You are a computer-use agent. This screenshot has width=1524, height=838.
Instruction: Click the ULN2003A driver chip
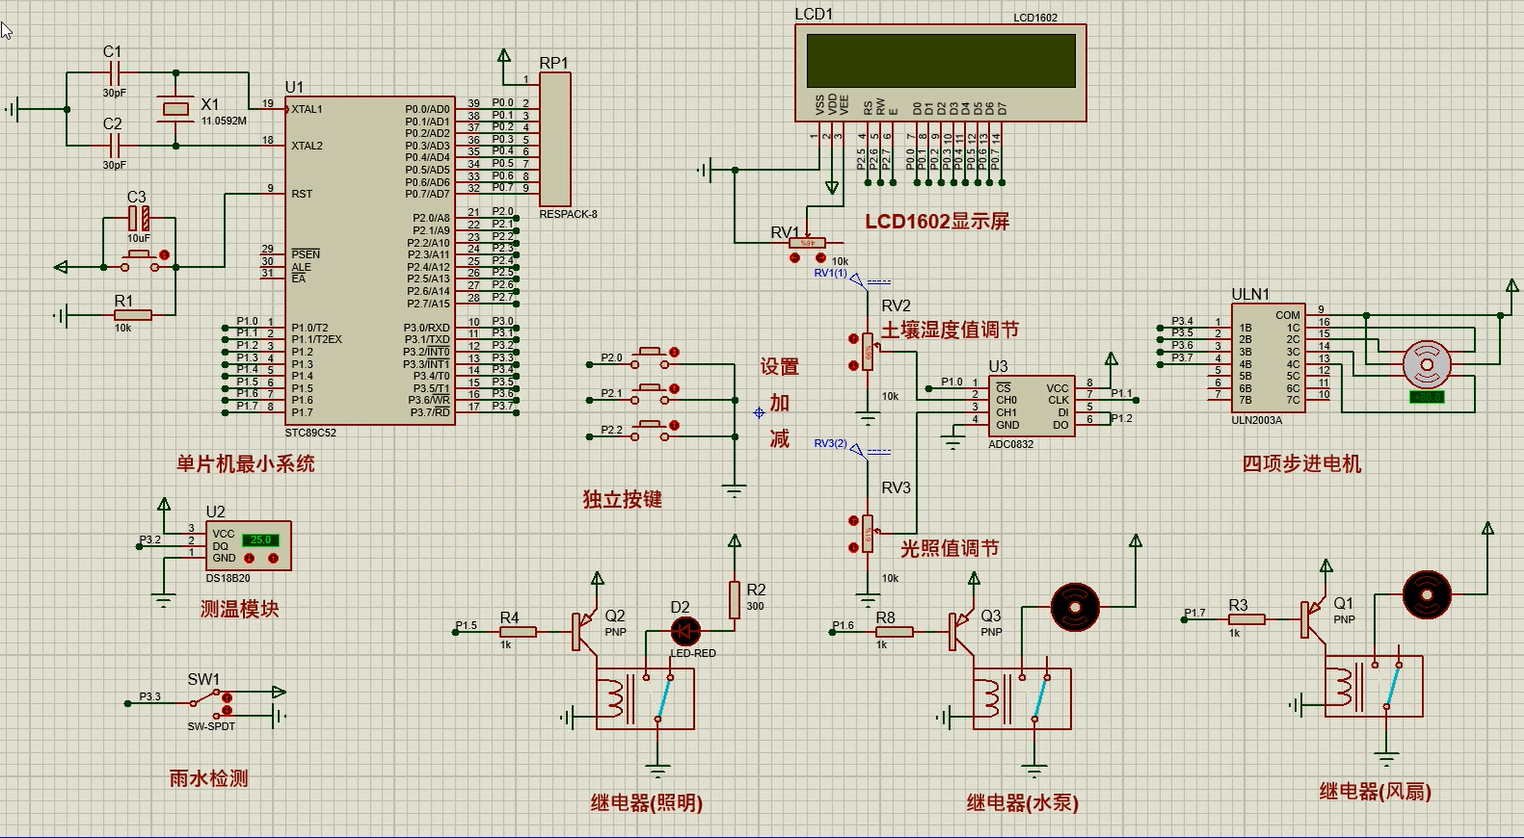tap(1267, 358)
